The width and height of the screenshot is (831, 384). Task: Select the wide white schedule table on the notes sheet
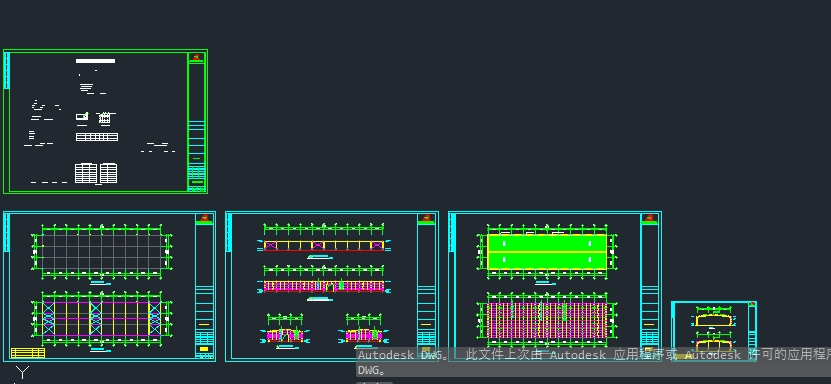[x=97, y=137]
